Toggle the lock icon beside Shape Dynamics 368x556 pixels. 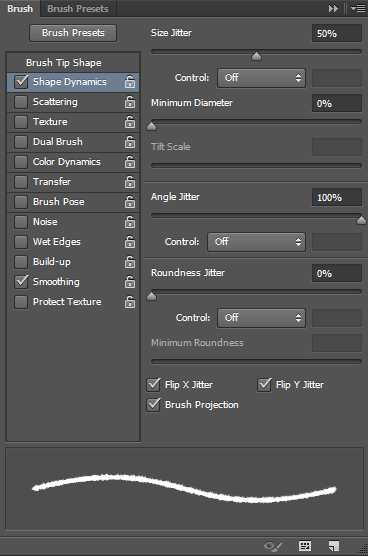(130, 82)
